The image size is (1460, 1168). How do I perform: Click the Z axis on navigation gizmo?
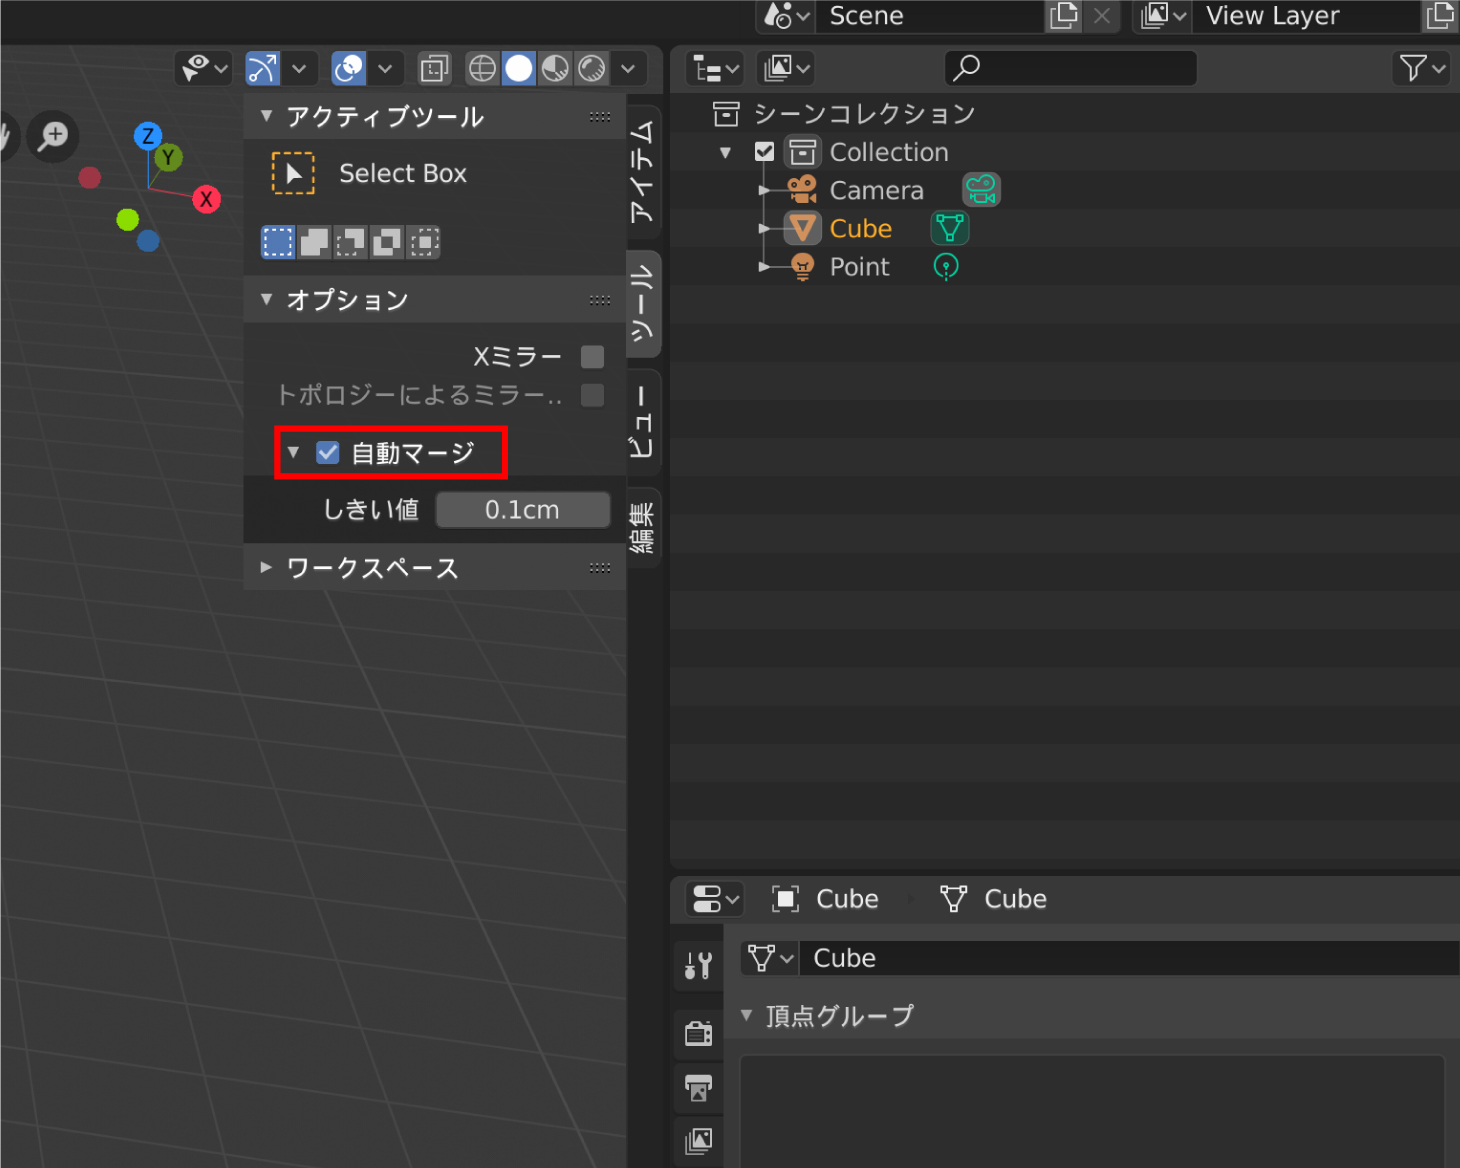coord(148,136)
